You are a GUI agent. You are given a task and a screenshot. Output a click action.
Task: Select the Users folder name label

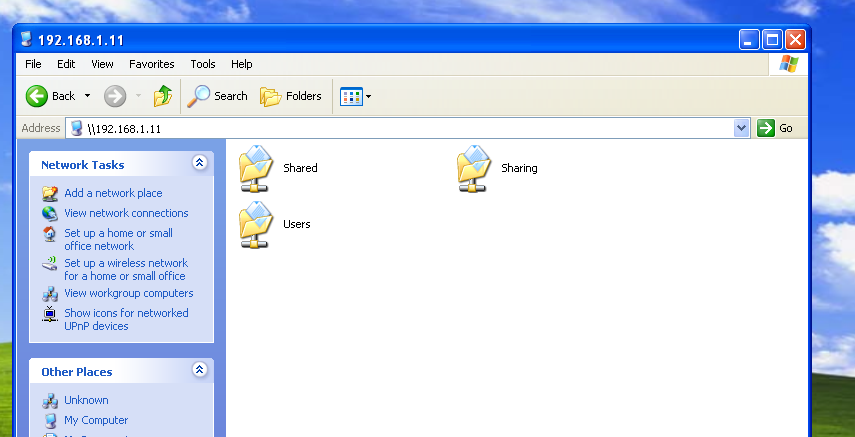point(297,224)
